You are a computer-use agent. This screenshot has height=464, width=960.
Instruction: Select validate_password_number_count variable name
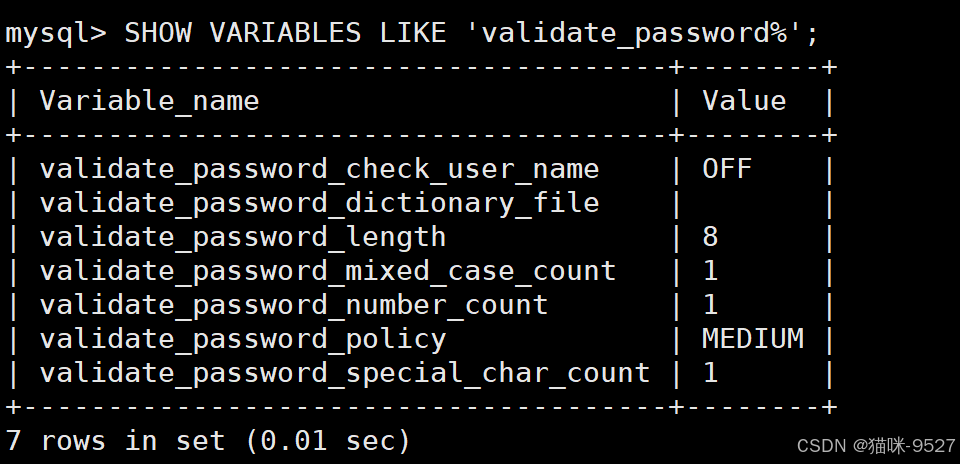coord(294,305)
